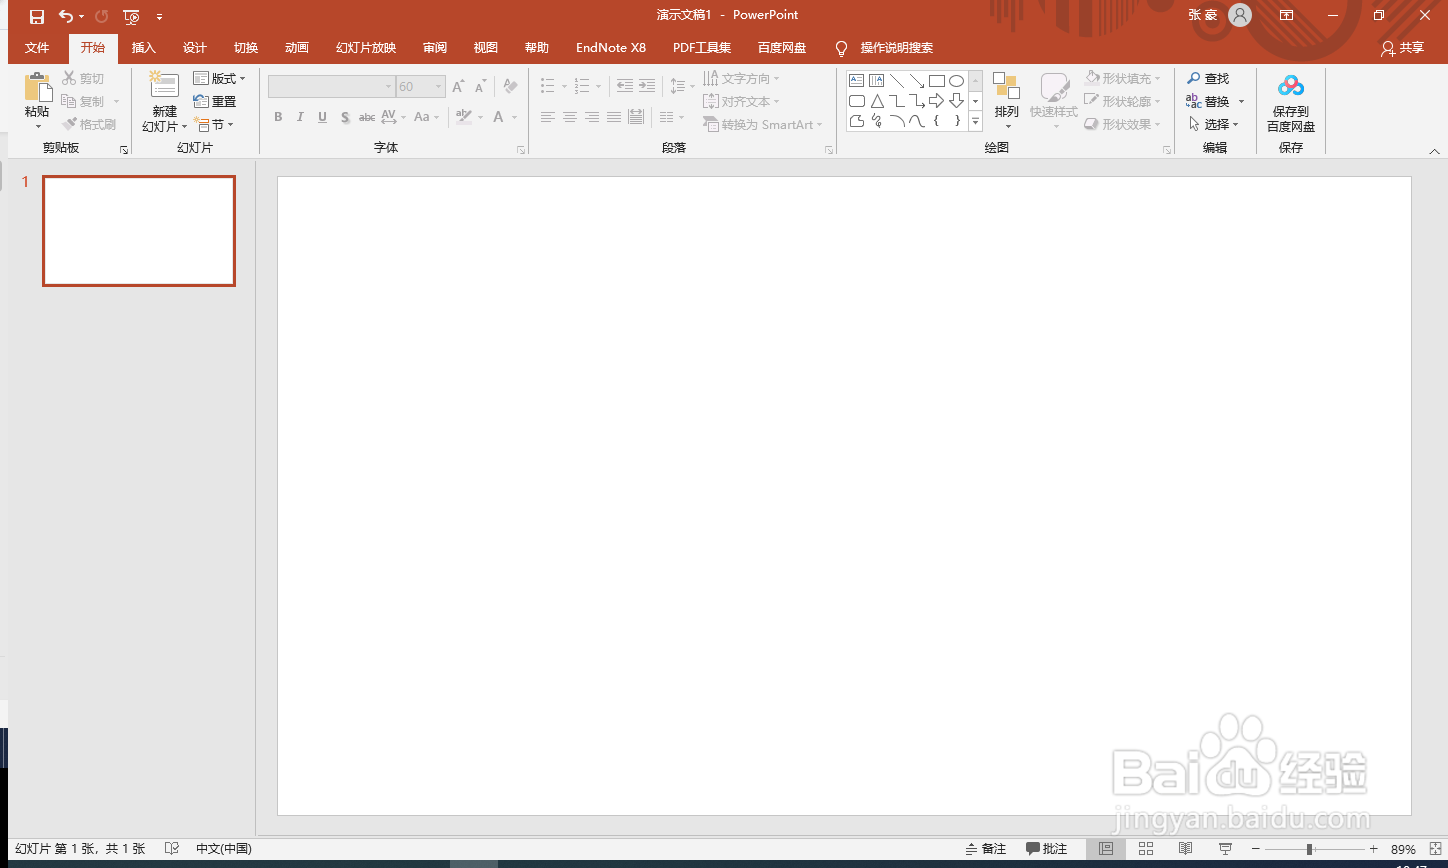
Task: Clear all formatting eraser icon
Action: [510, 87]
